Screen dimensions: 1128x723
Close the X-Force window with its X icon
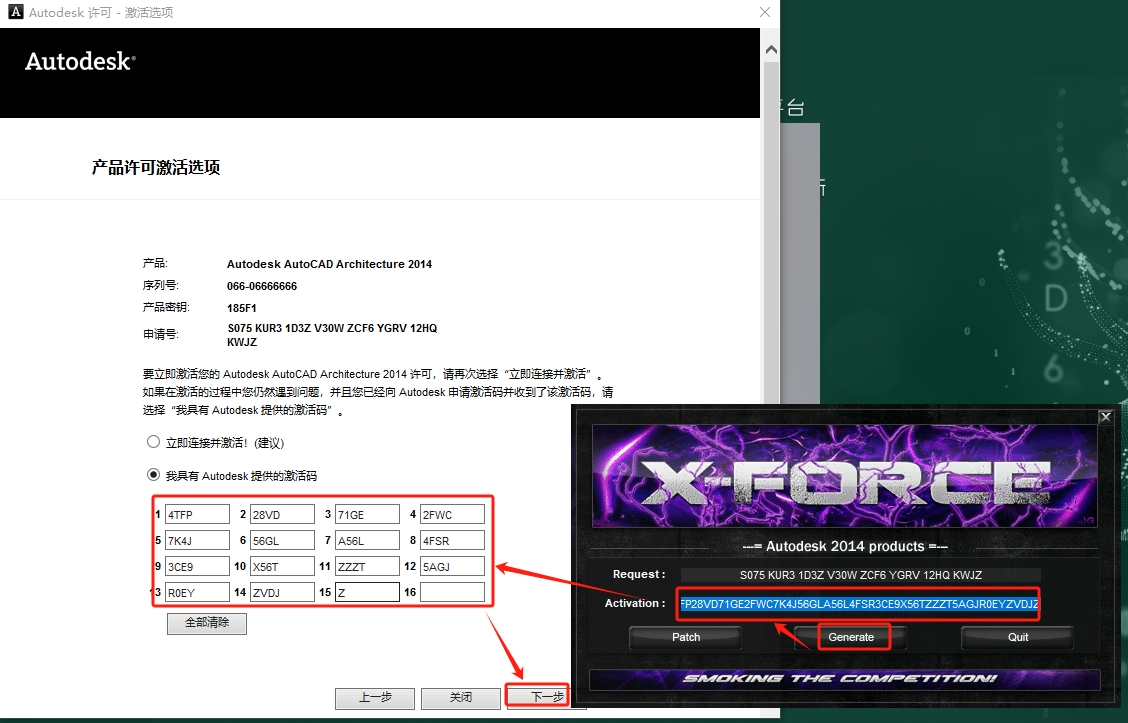[x=1105, y=417]
